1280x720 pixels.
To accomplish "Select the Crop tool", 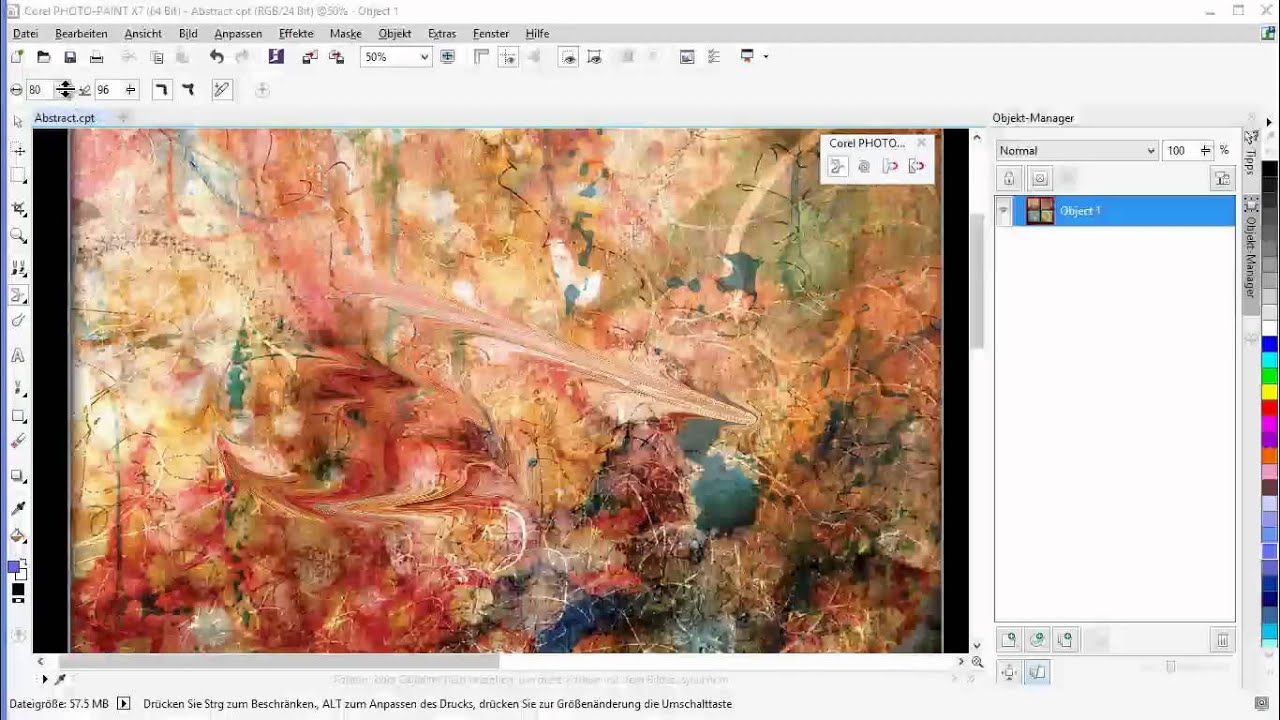I will coord(18,208).
